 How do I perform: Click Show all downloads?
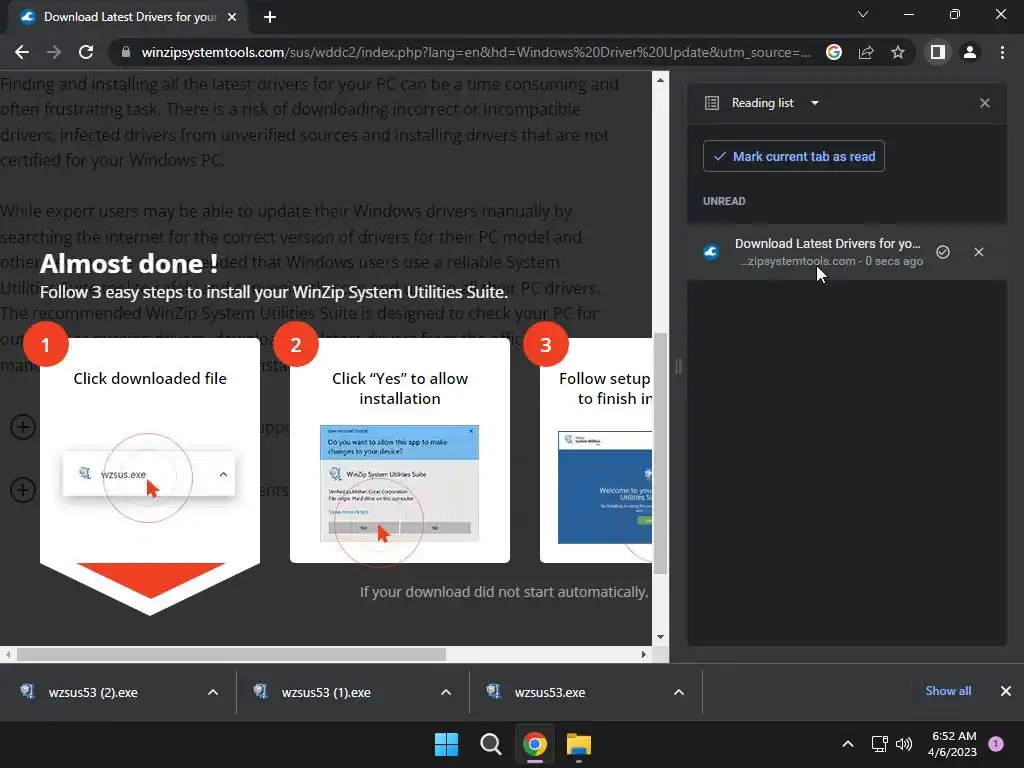pos(948,691)
